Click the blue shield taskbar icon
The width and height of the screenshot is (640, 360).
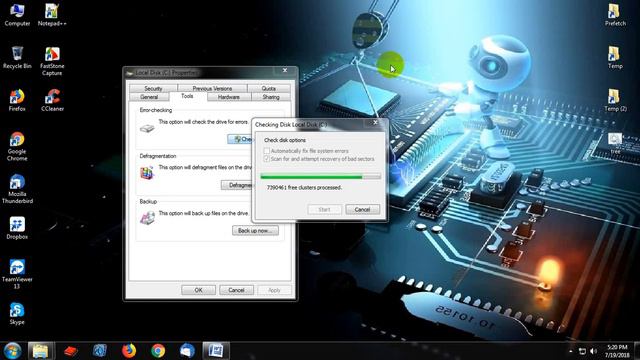[99, 351]
